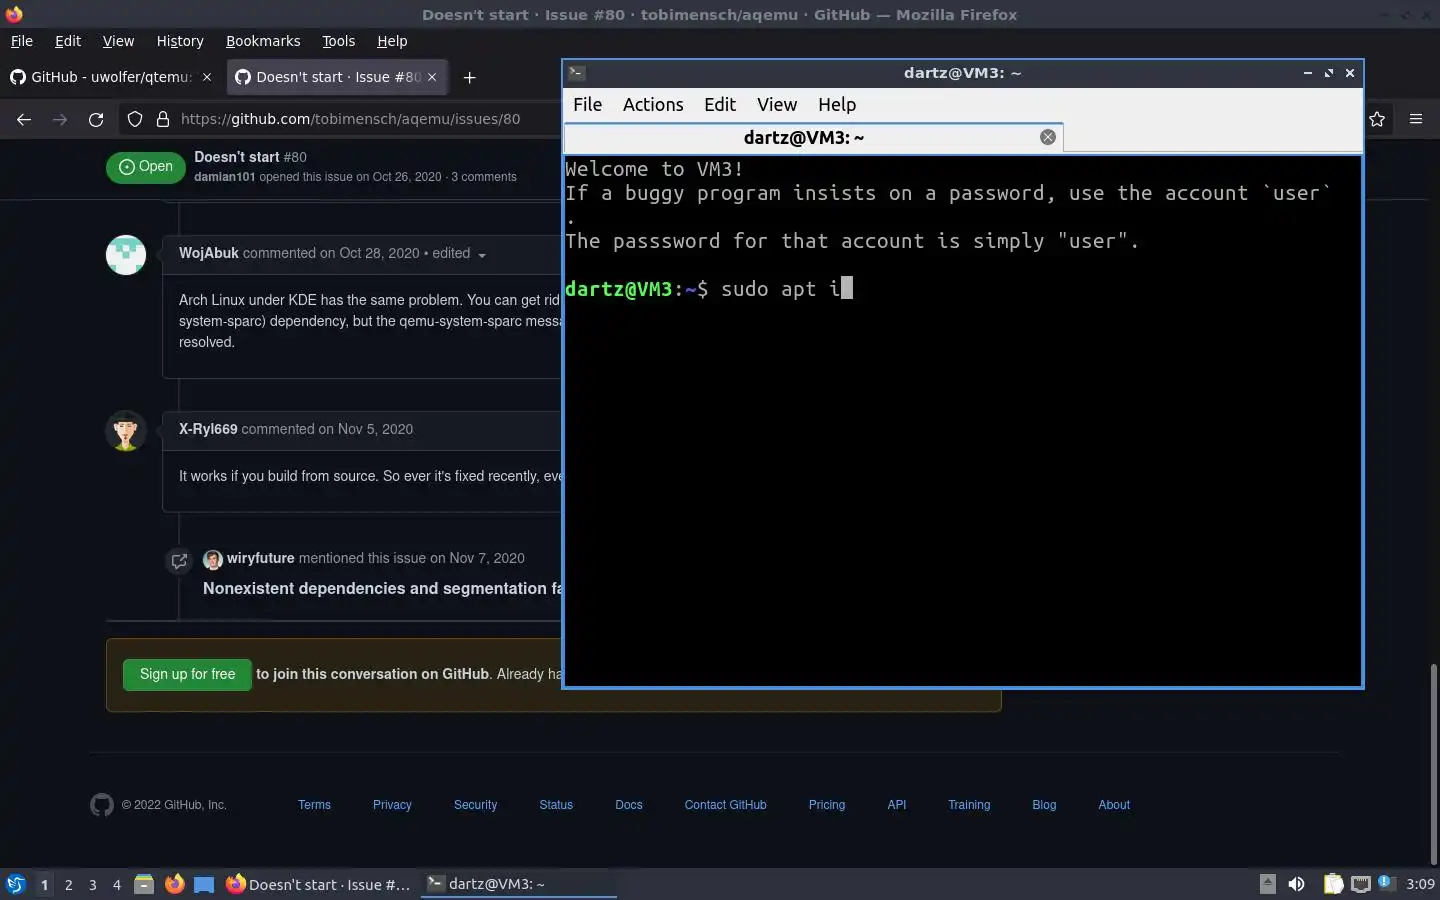The height and width of the screenshot is (900, 1440).
Task: Open the terminal window's View menu
Action: tap(777, 105)
